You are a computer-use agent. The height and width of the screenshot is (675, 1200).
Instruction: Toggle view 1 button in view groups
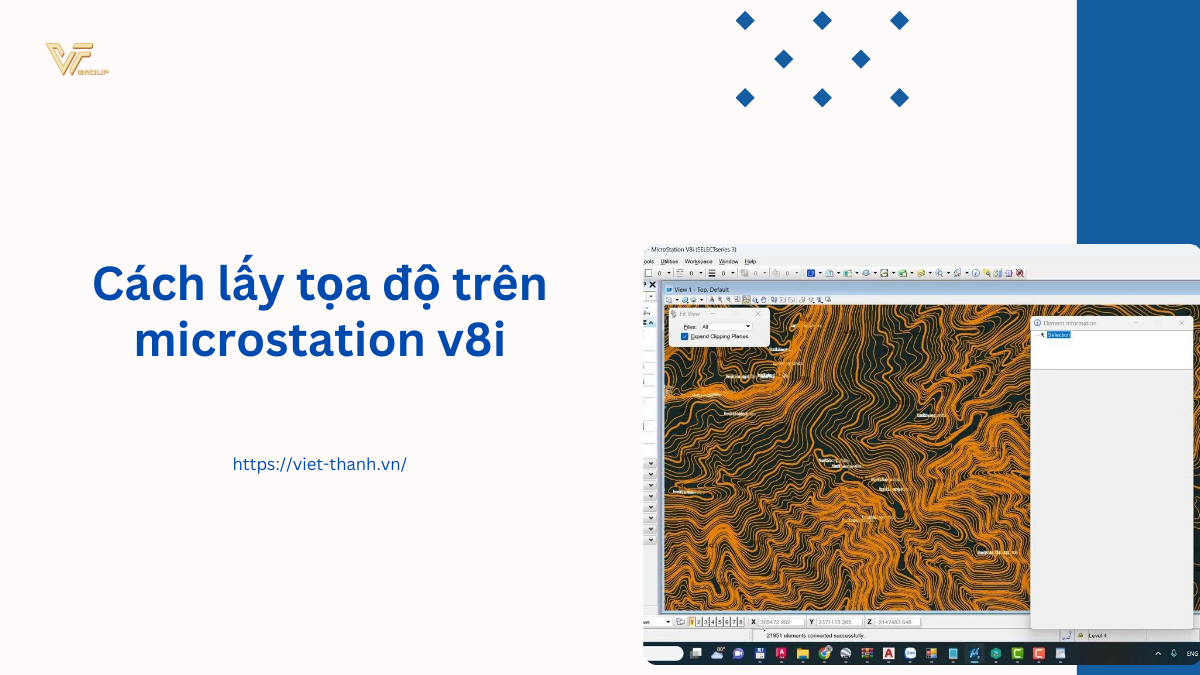pos(691,622)
